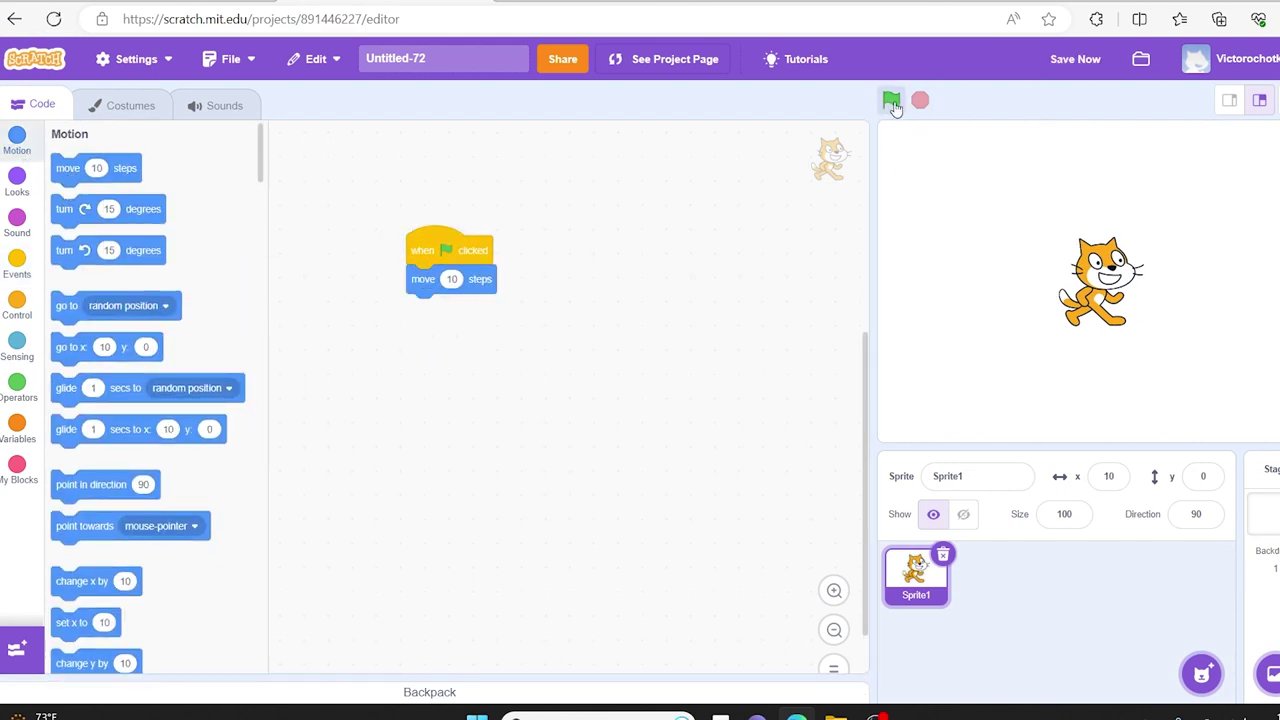Open the Looks blocks category

click(x=17, y=182)
